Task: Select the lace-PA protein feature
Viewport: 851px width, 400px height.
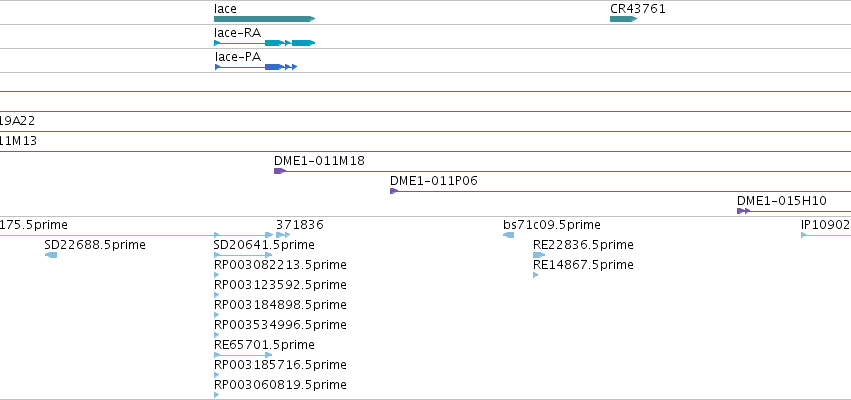Action: point(256,67)
